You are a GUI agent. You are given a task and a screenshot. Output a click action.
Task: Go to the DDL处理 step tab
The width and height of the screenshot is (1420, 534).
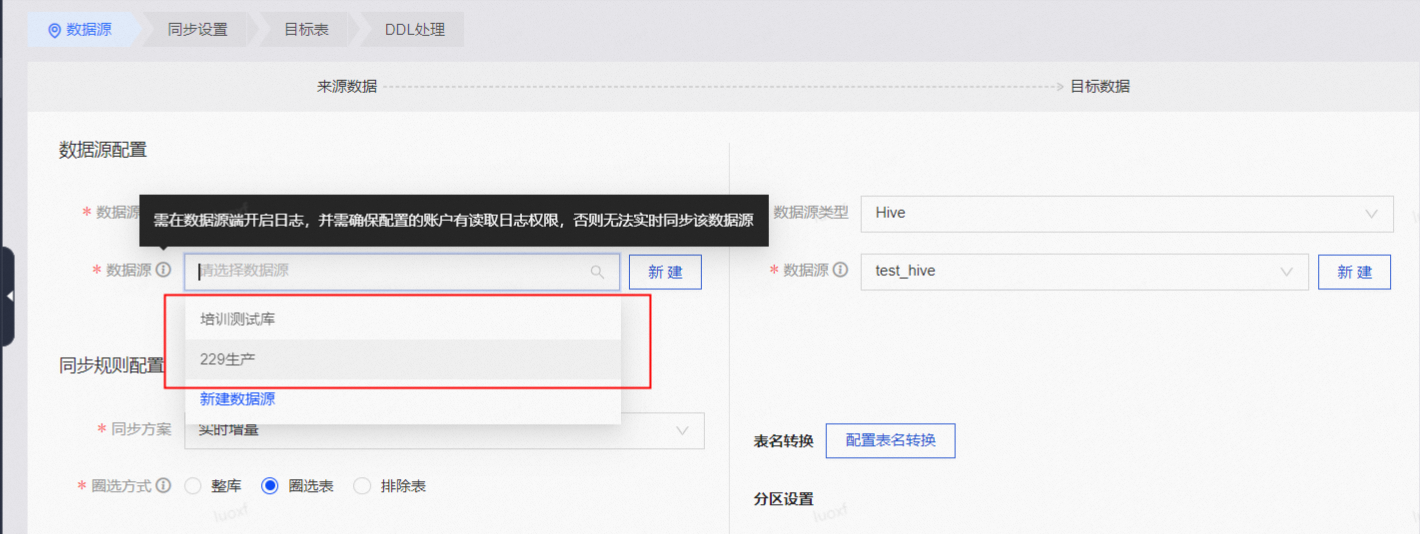click(x=415, y=30)
